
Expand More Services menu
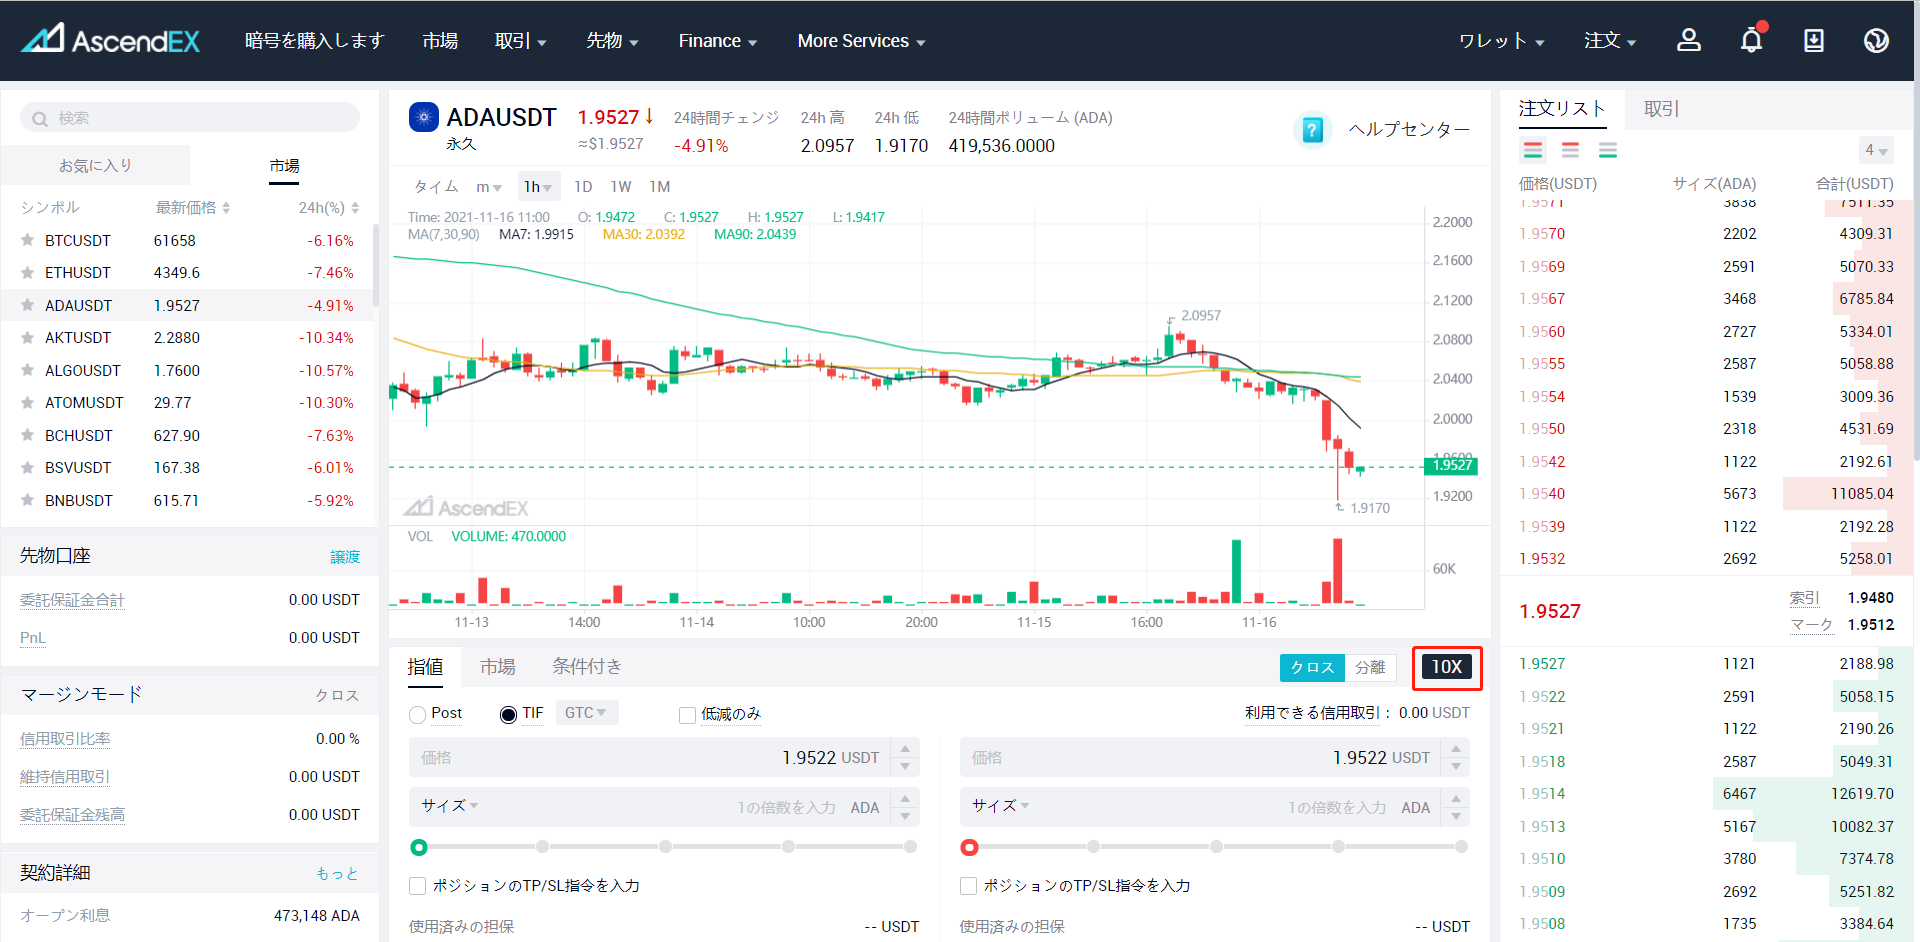pos(862,41)
